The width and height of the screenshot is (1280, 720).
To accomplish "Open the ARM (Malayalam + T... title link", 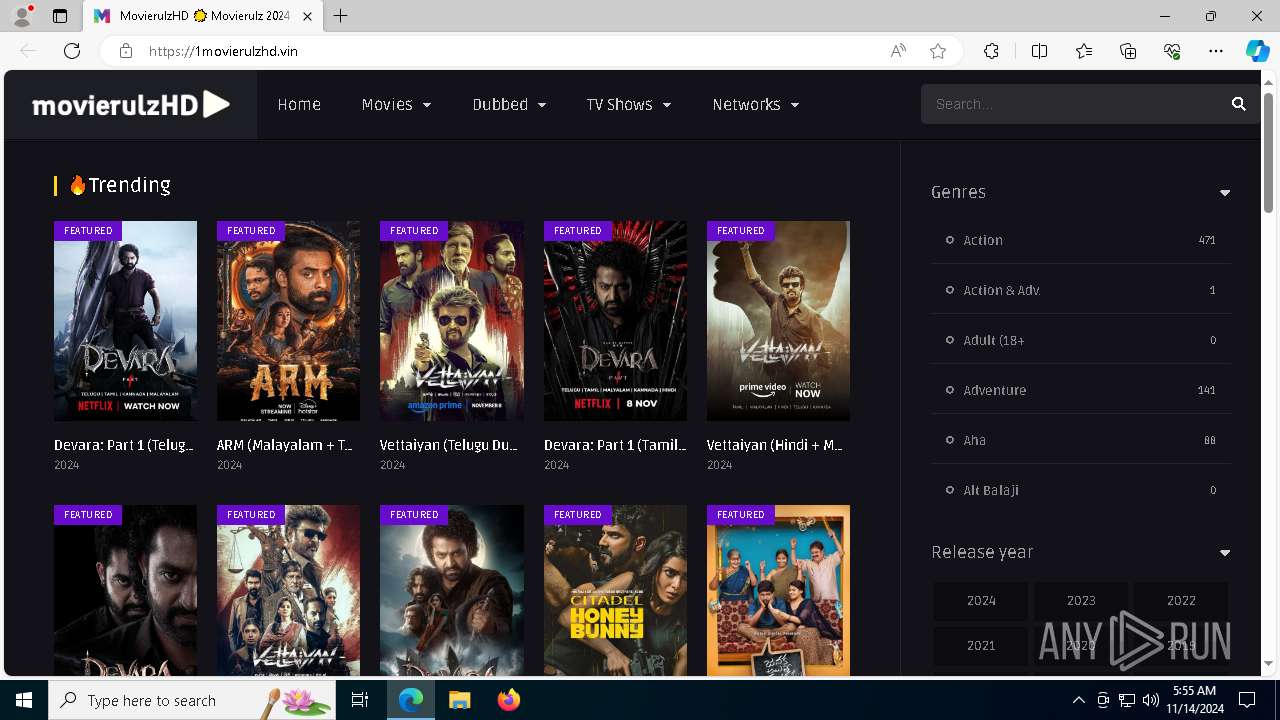I will click(x=285, y=445).
